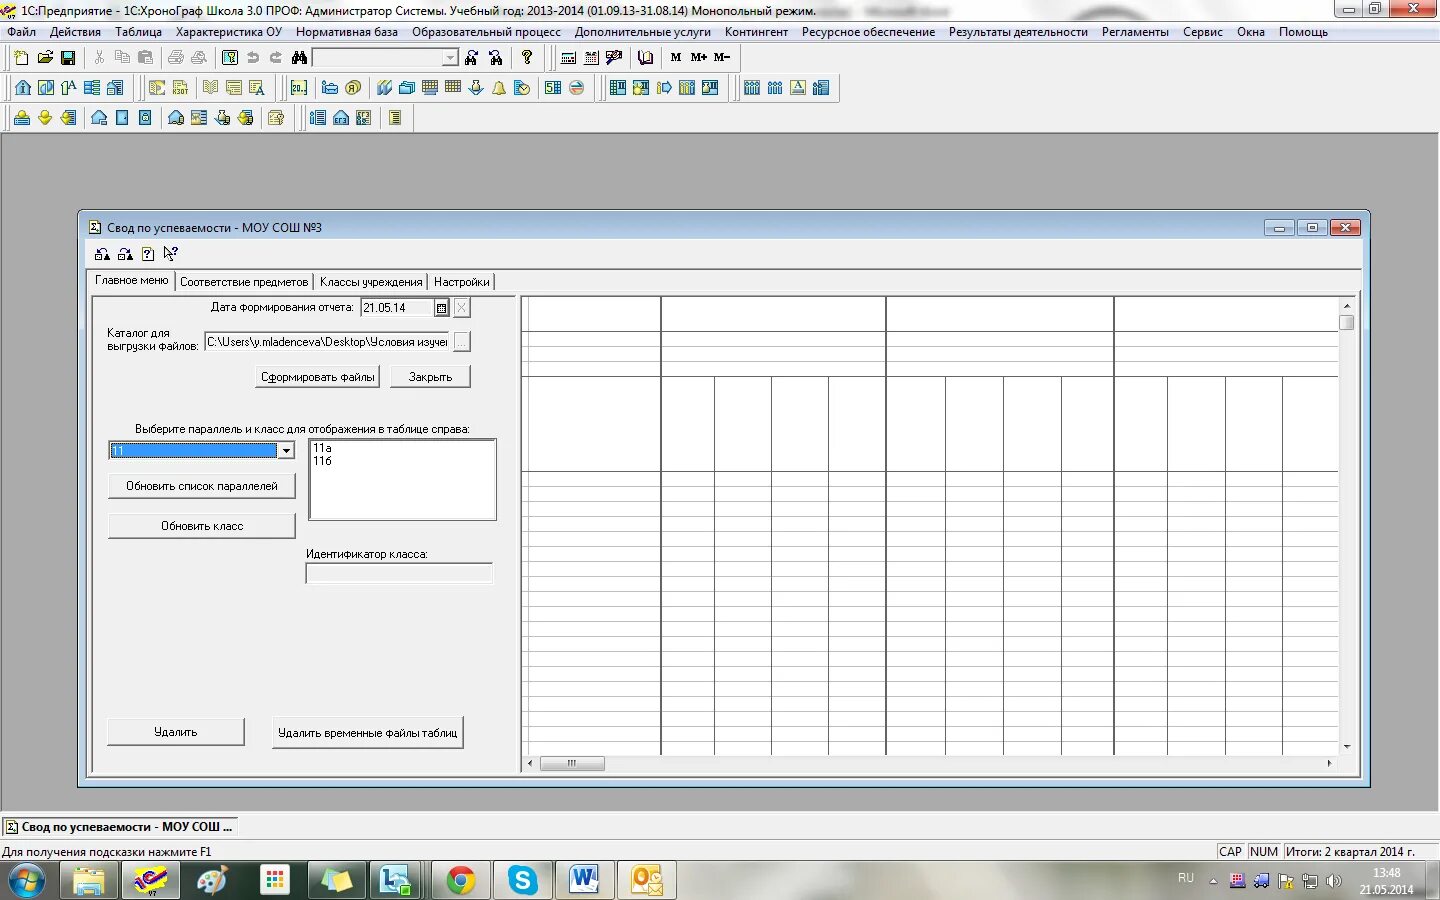Click the browse '...' button for export folder

461,342
